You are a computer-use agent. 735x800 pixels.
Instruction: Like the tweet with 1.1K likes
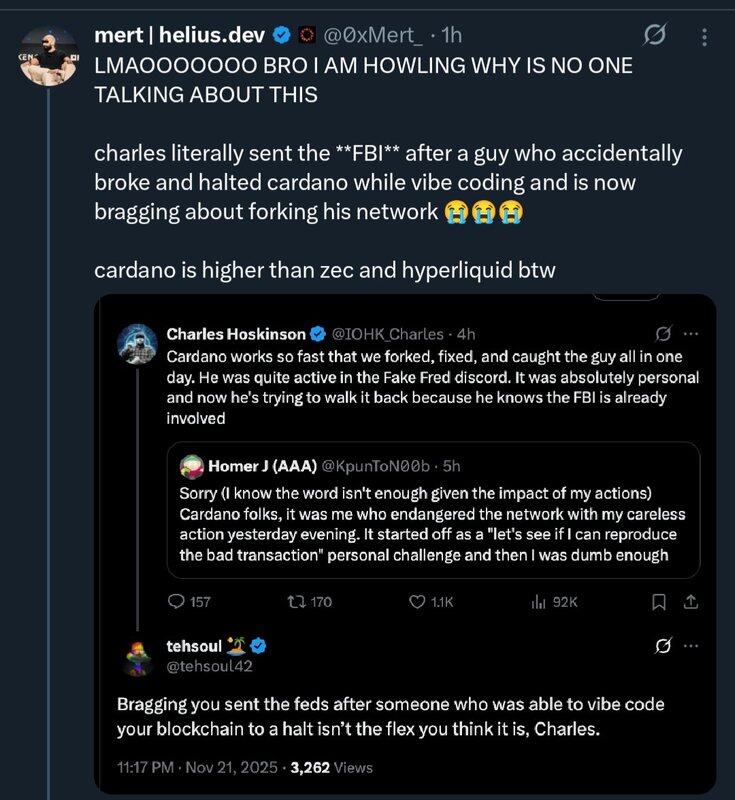tap(419, 601)
